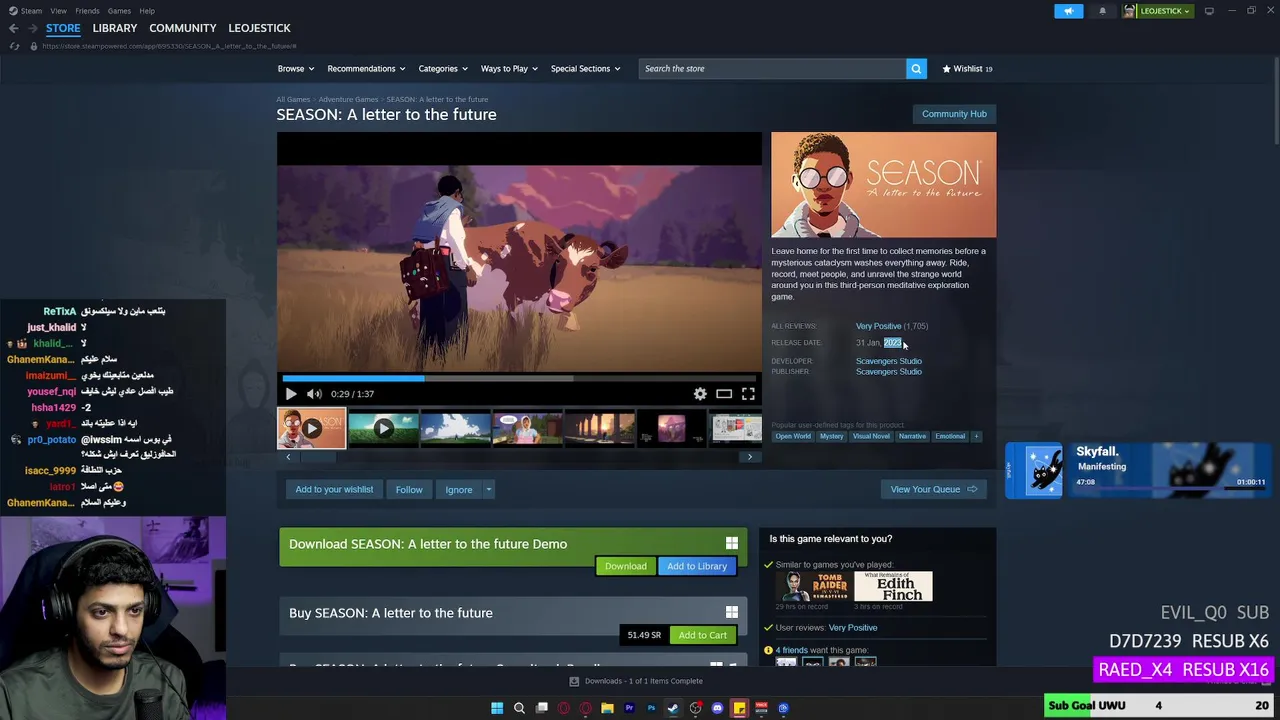Image resolution: width=1280 pixels, height=720 pixels.
Task: Open the View menu
Action: [x=58, y=11]
